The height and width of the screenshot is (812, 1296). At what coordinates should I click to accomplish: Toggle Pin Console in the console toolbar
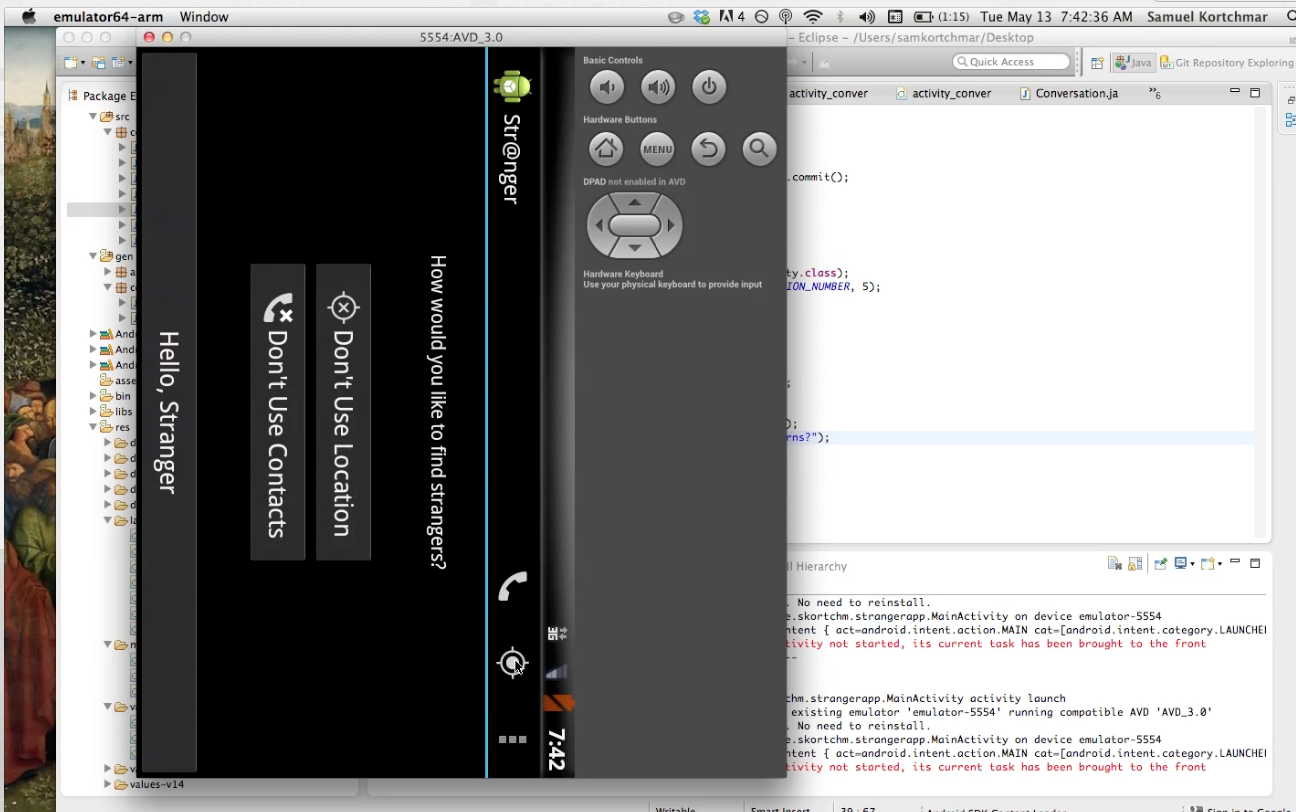(1161, 564)
